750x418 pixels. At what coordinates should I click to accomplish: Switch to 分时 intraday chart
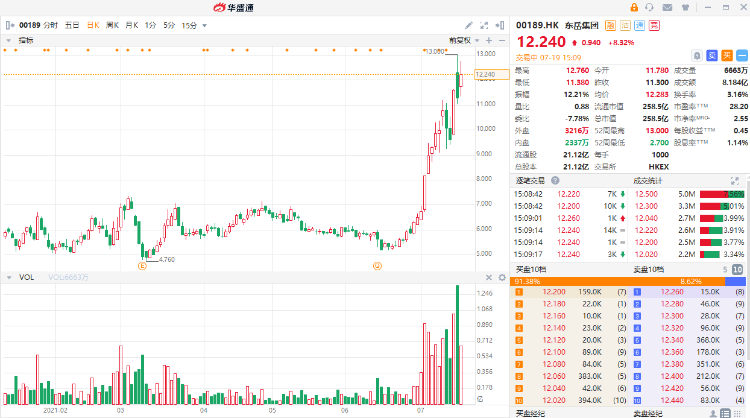[50, 25]
